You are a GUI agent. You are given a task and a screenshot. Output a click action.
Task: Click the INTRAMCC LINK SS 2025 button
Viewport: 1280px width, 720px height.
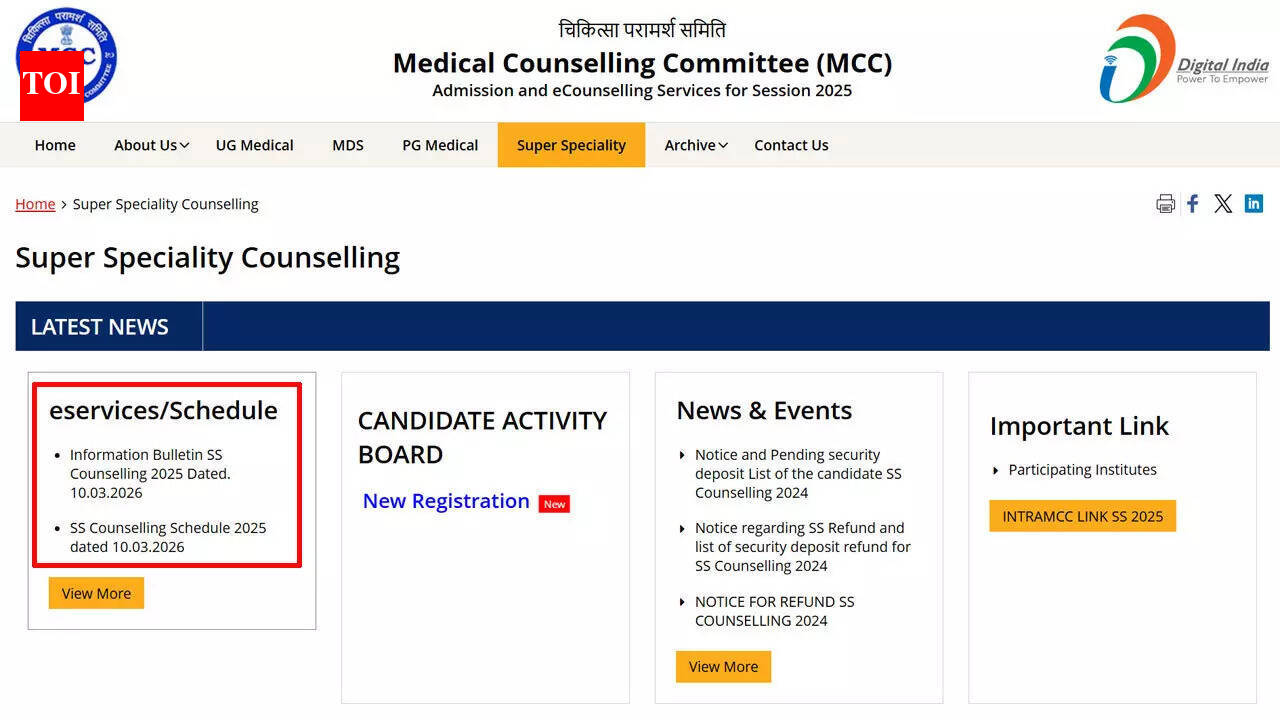1082,516
